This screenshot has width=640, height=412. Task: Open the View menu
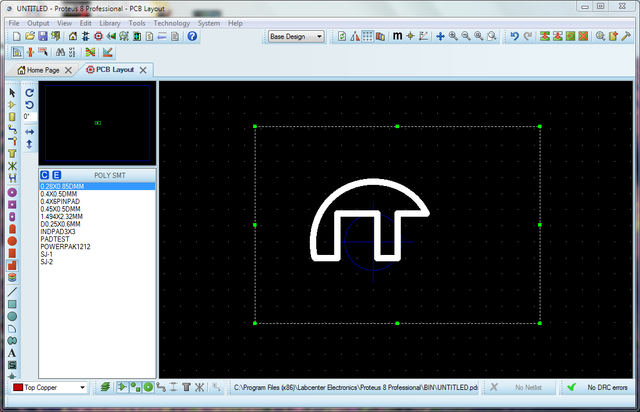[x=64, y=23]
